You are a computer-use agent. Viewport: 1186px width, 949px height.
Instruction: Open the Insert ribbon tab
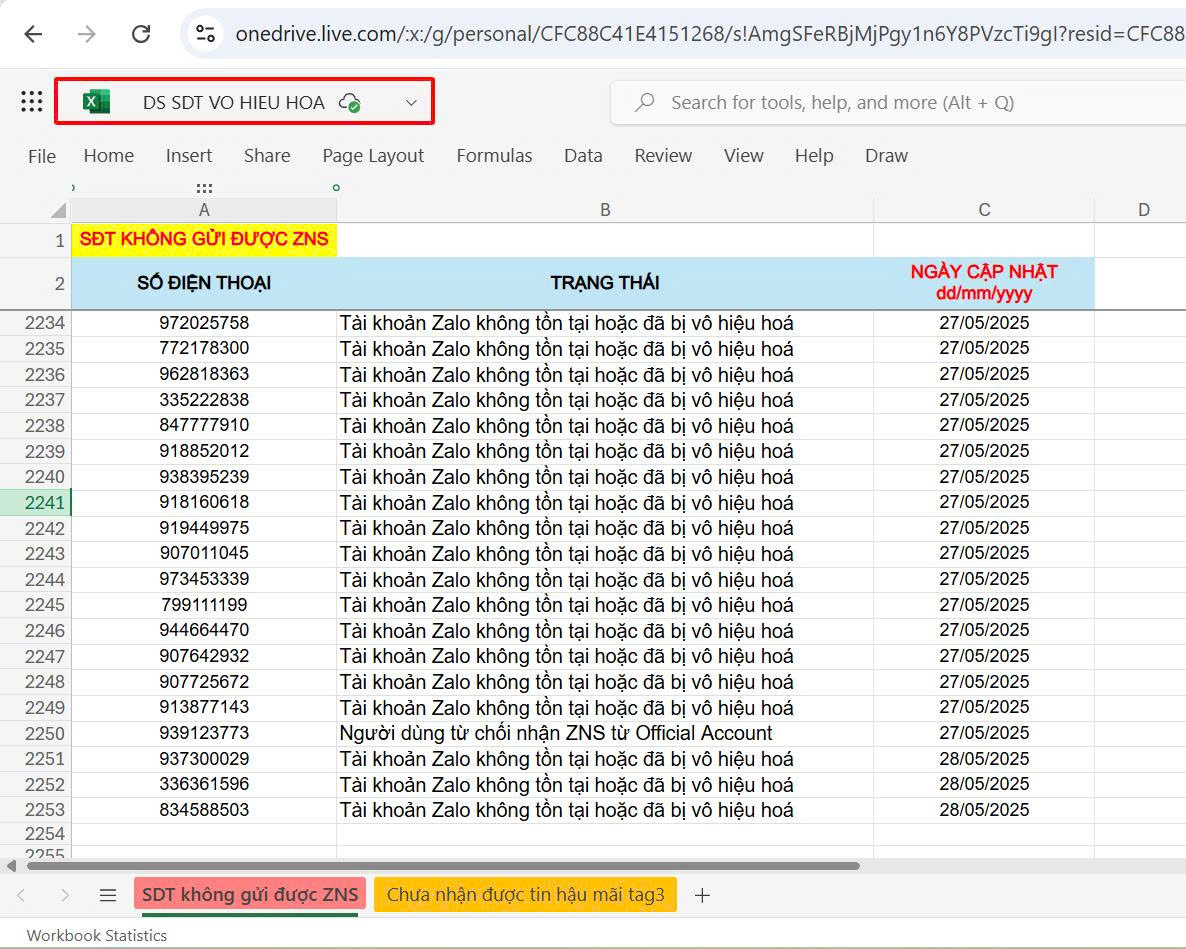[x=189, y=156]
